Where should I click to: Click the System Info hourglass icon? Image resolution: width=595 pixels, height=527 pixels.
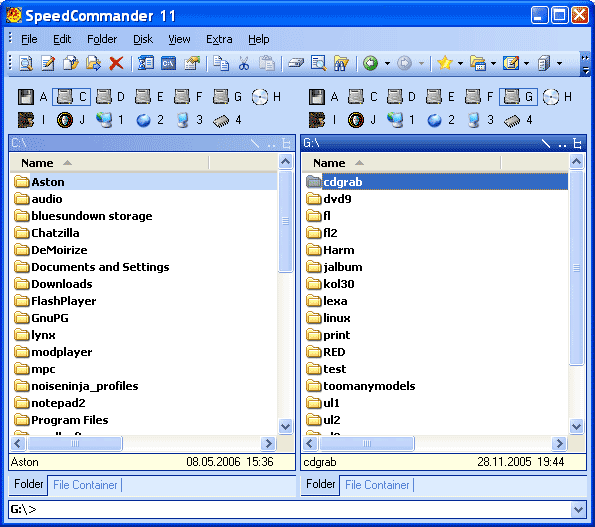146,63
